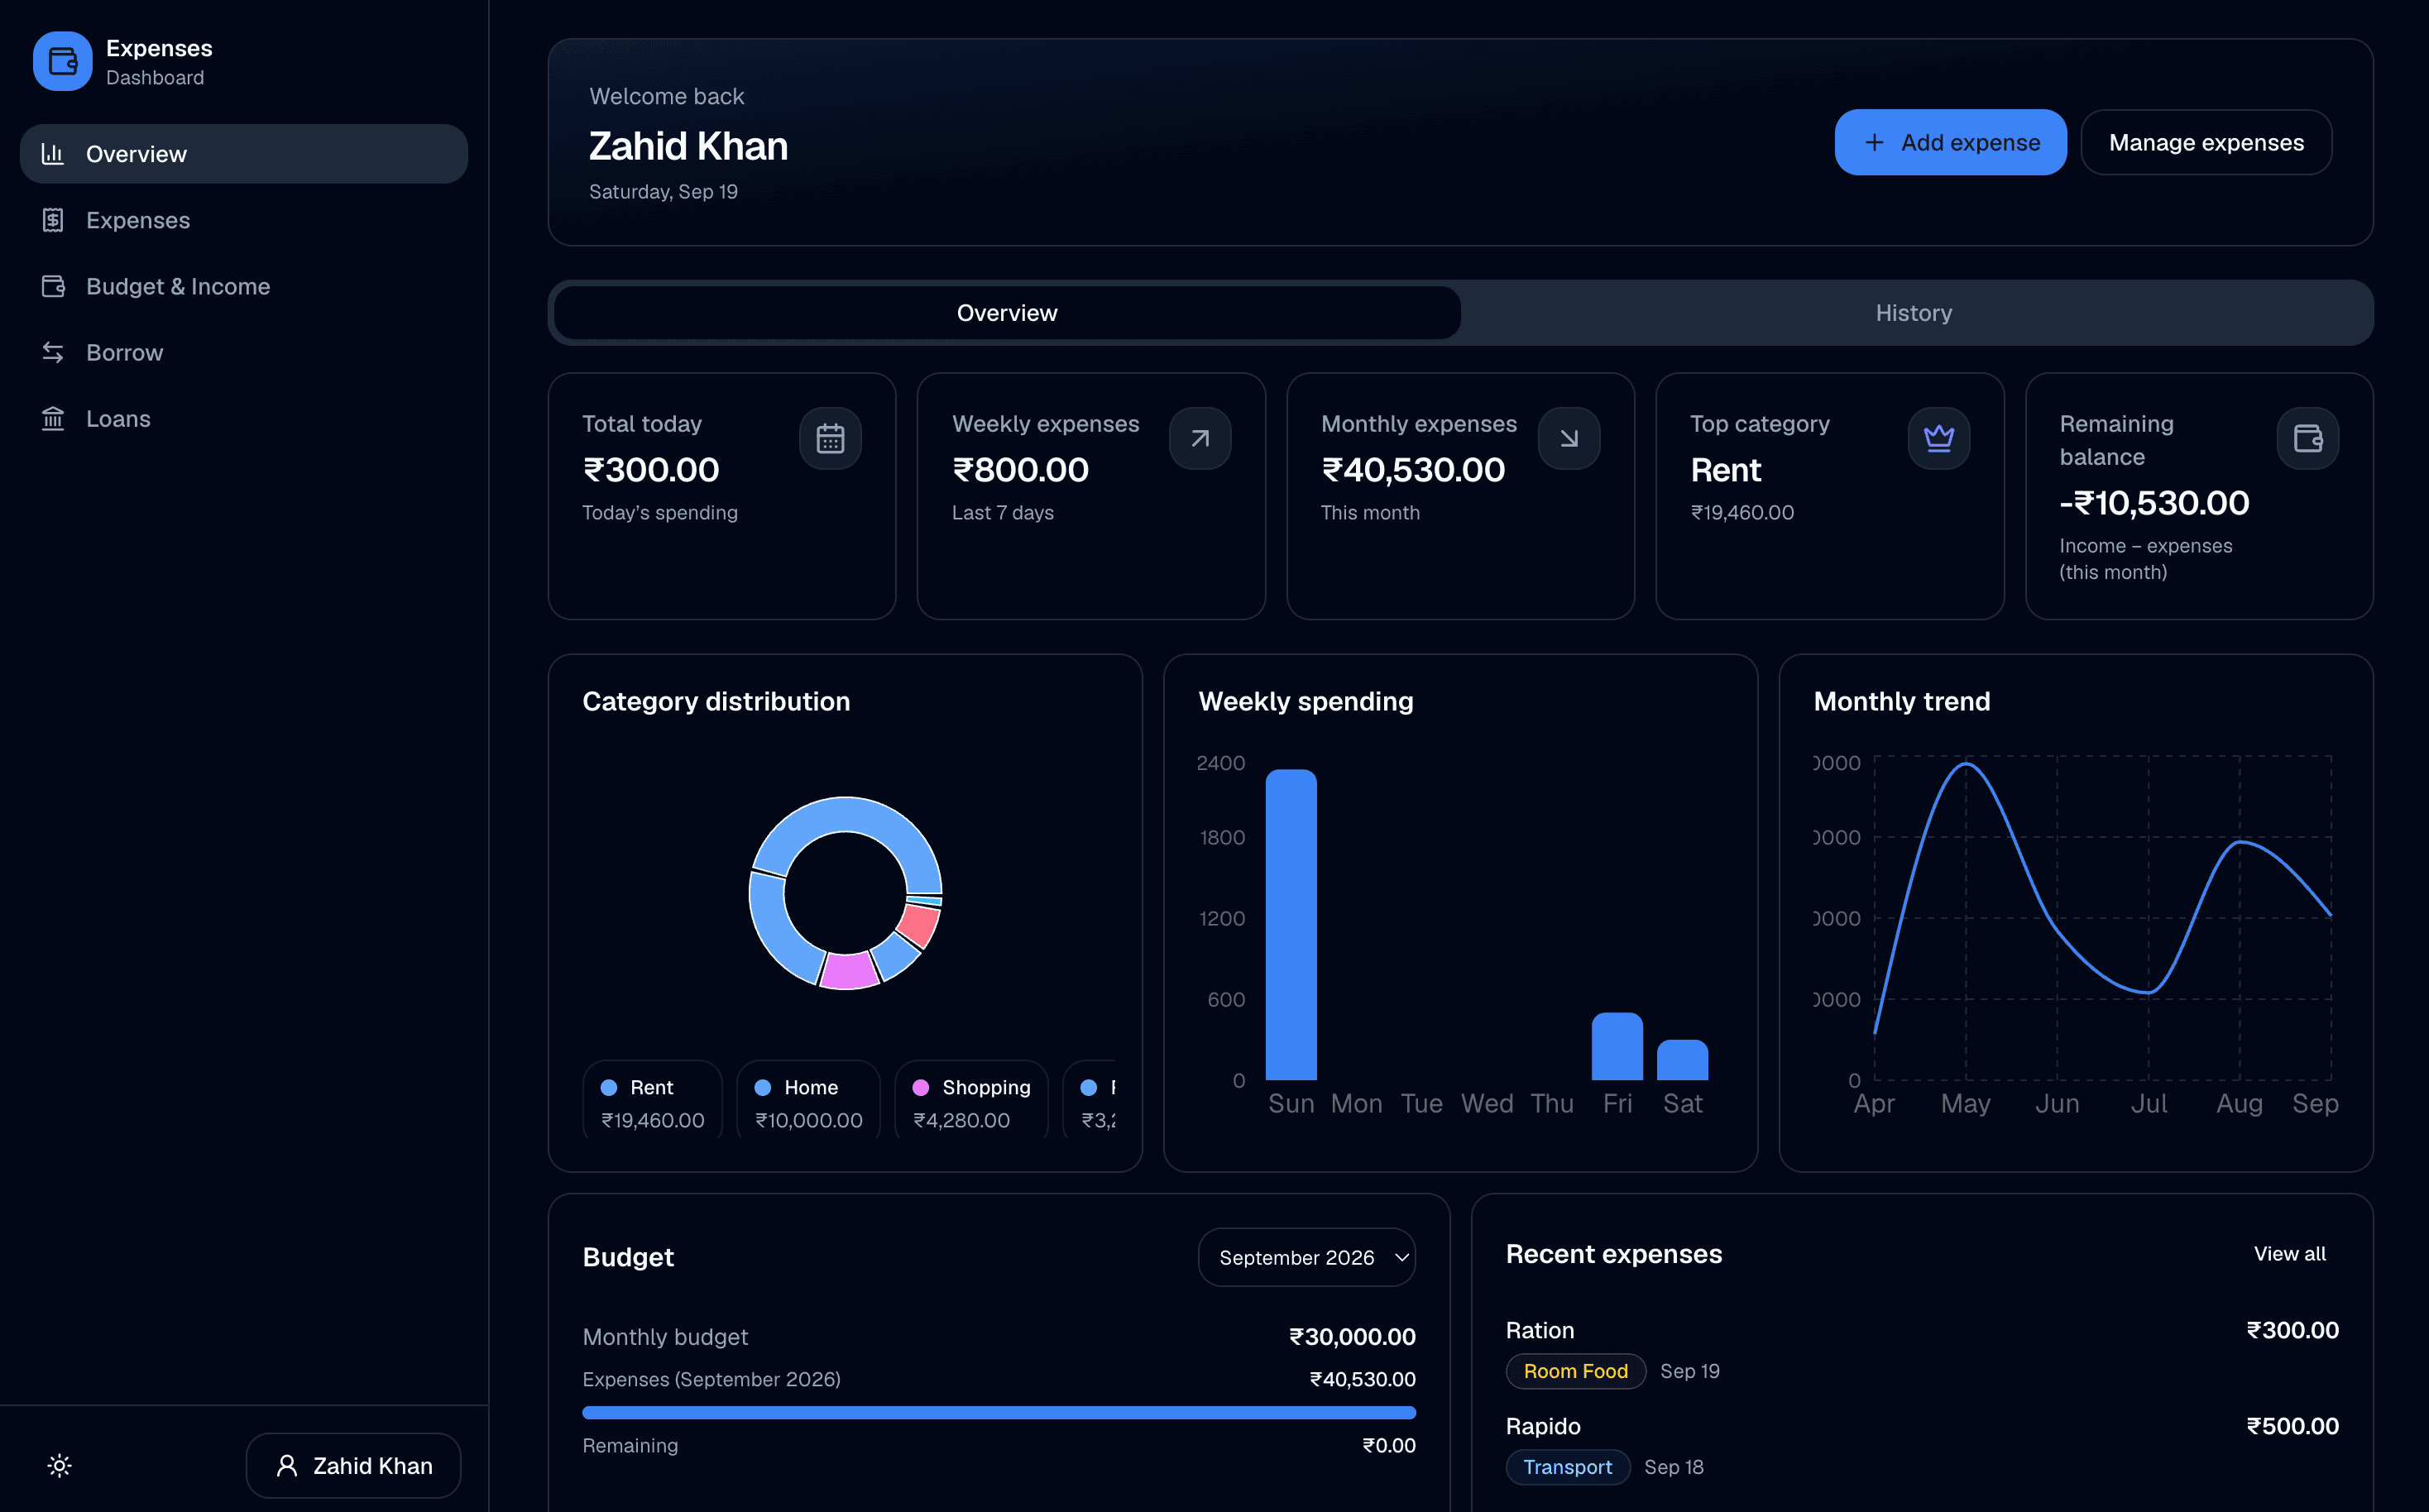This screenshot has width=2429, height=1512.
Task: Navigate to Borrow in sidebar
Action: tap(244, 352)
